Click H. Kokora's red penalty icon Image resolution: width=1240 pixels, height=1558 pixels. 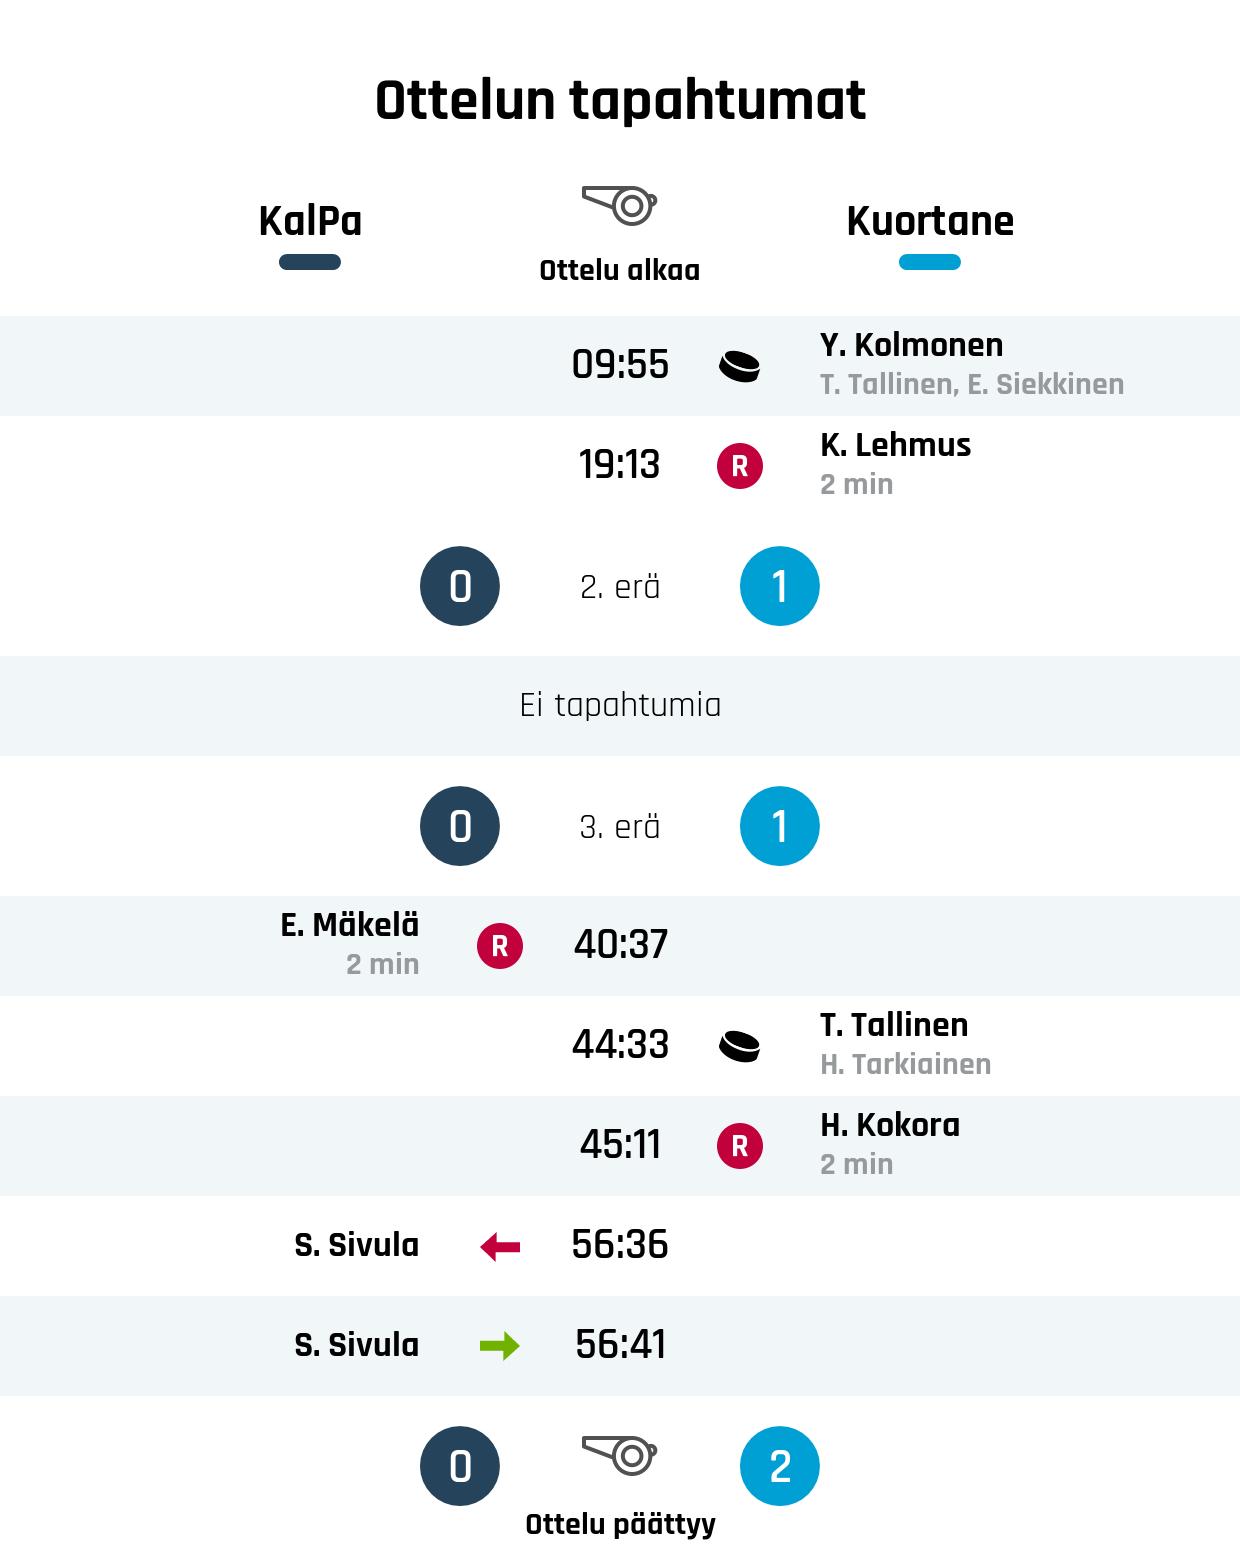click(x=739, y=1146)
